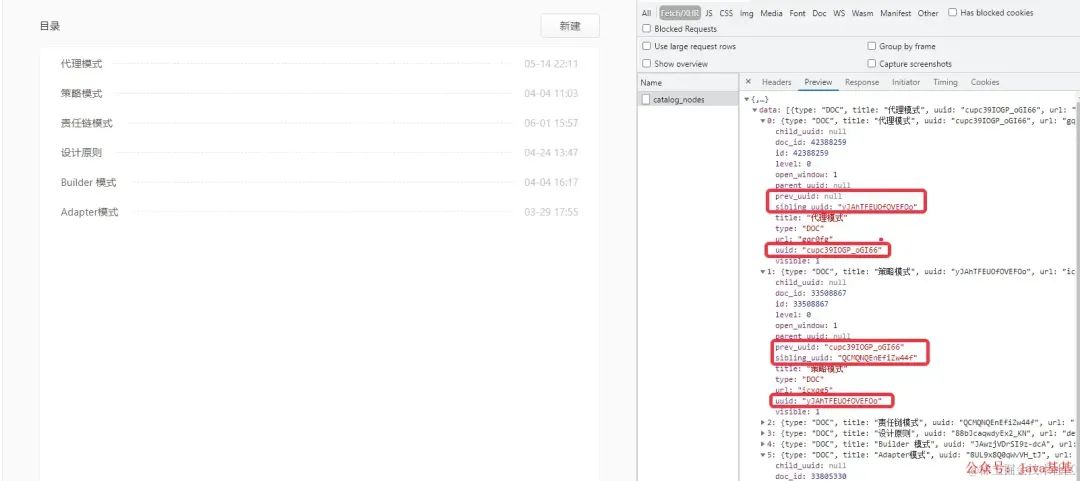Filter network requests by JS

click(x=709, y=13)
